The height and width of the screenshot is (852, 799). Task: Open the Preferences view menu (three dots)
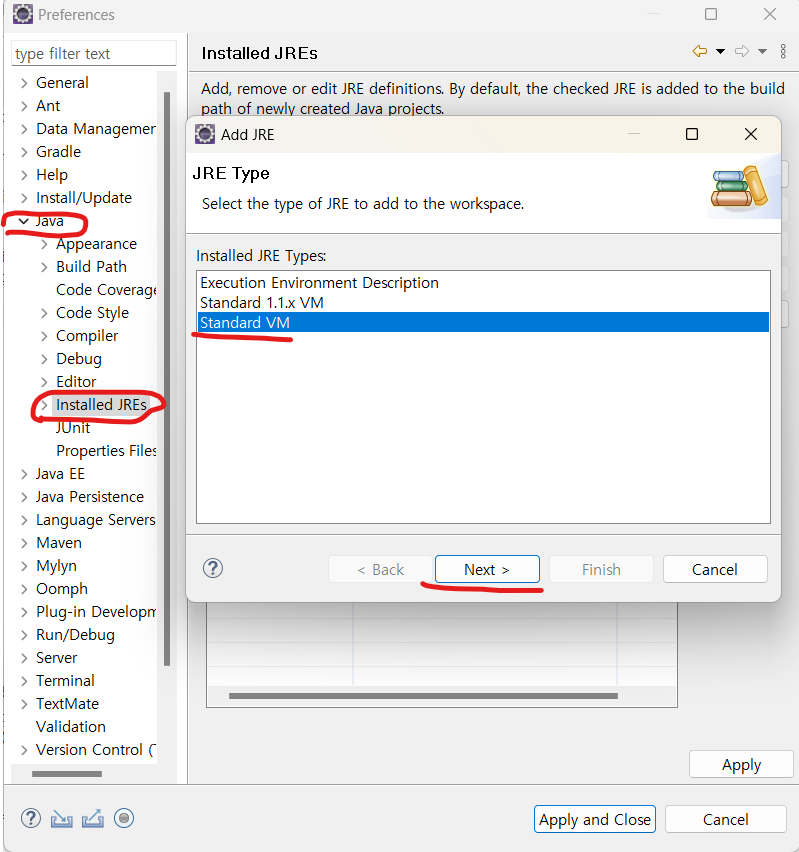pos(783,52)
